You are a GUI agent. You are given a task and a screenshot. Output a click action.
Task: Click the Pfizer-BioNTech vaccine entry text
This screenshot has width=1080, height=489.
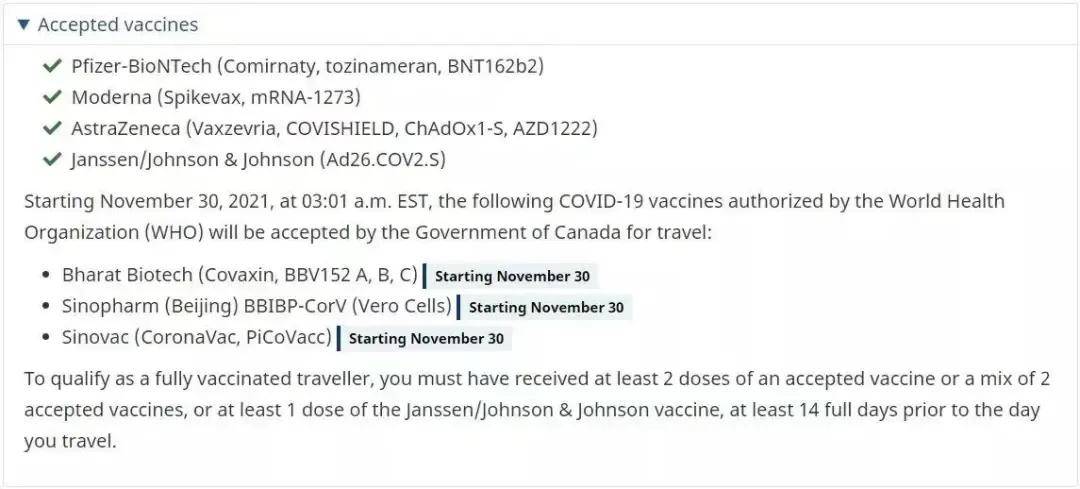(308, 66)
